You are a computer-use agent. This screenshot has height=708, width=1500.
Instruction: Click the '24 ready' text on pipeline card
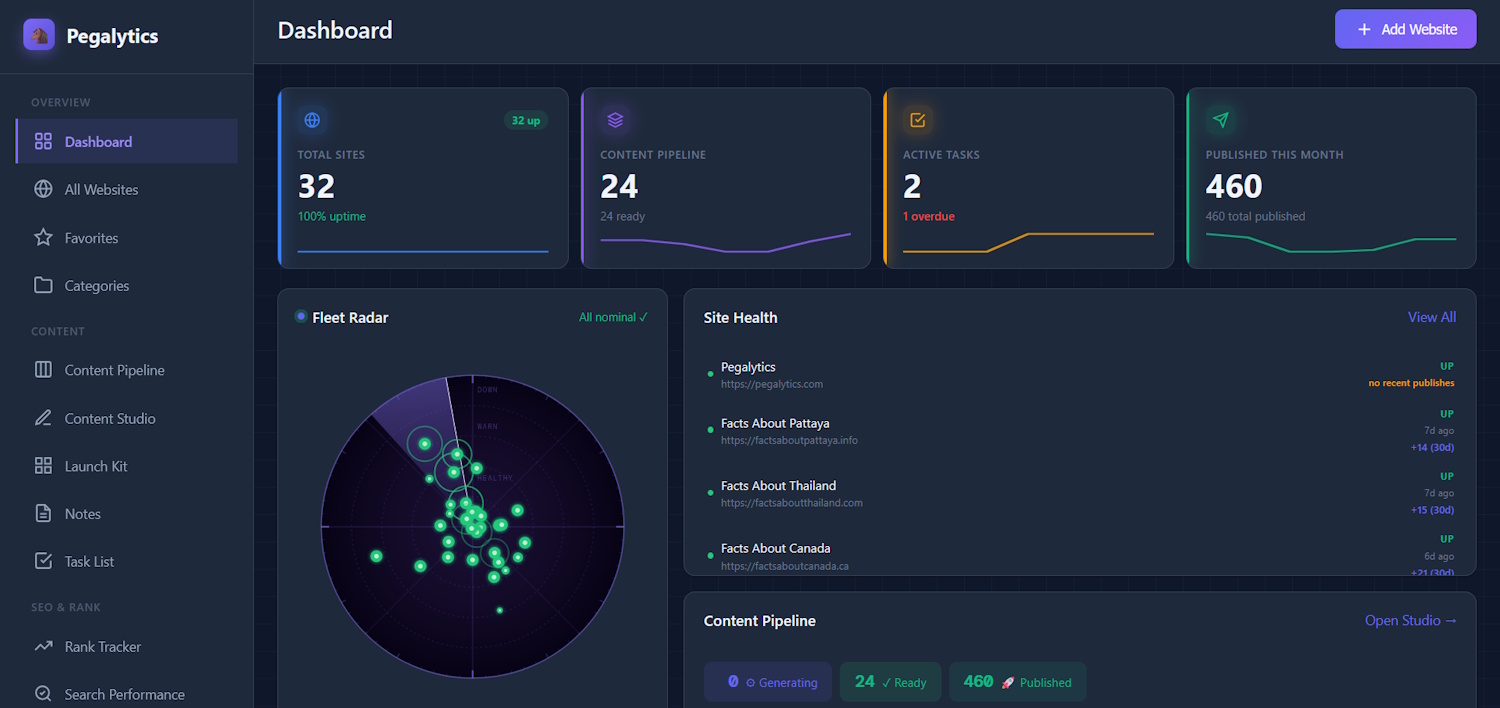pyautogui.click(x=622, y=216)
